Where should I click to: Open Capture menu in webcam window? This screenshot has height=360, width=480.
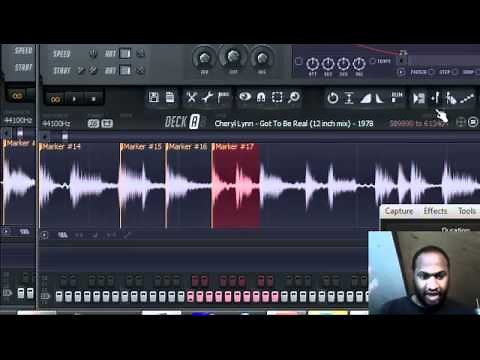point(399,211)
